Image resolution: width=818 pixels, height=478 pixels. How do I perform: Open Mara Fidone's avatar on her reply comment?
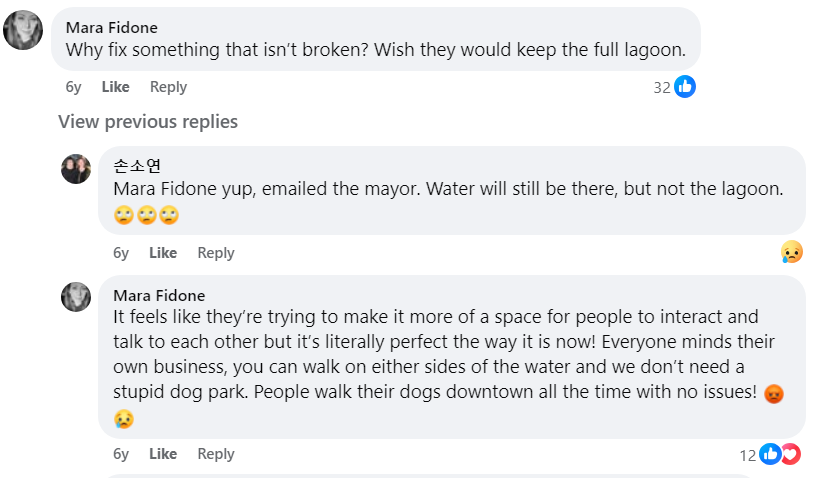76,297
